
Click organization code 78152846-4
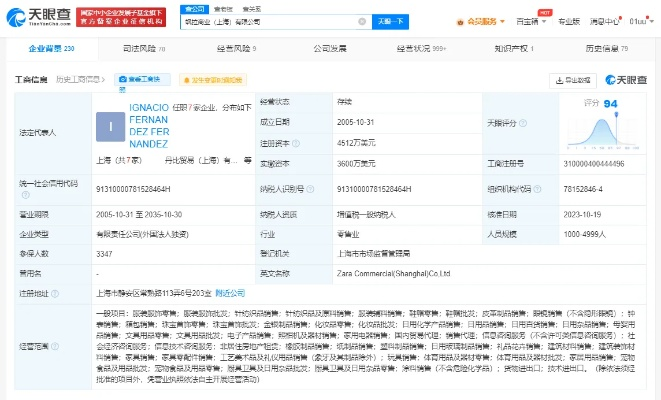coord(583,189)
